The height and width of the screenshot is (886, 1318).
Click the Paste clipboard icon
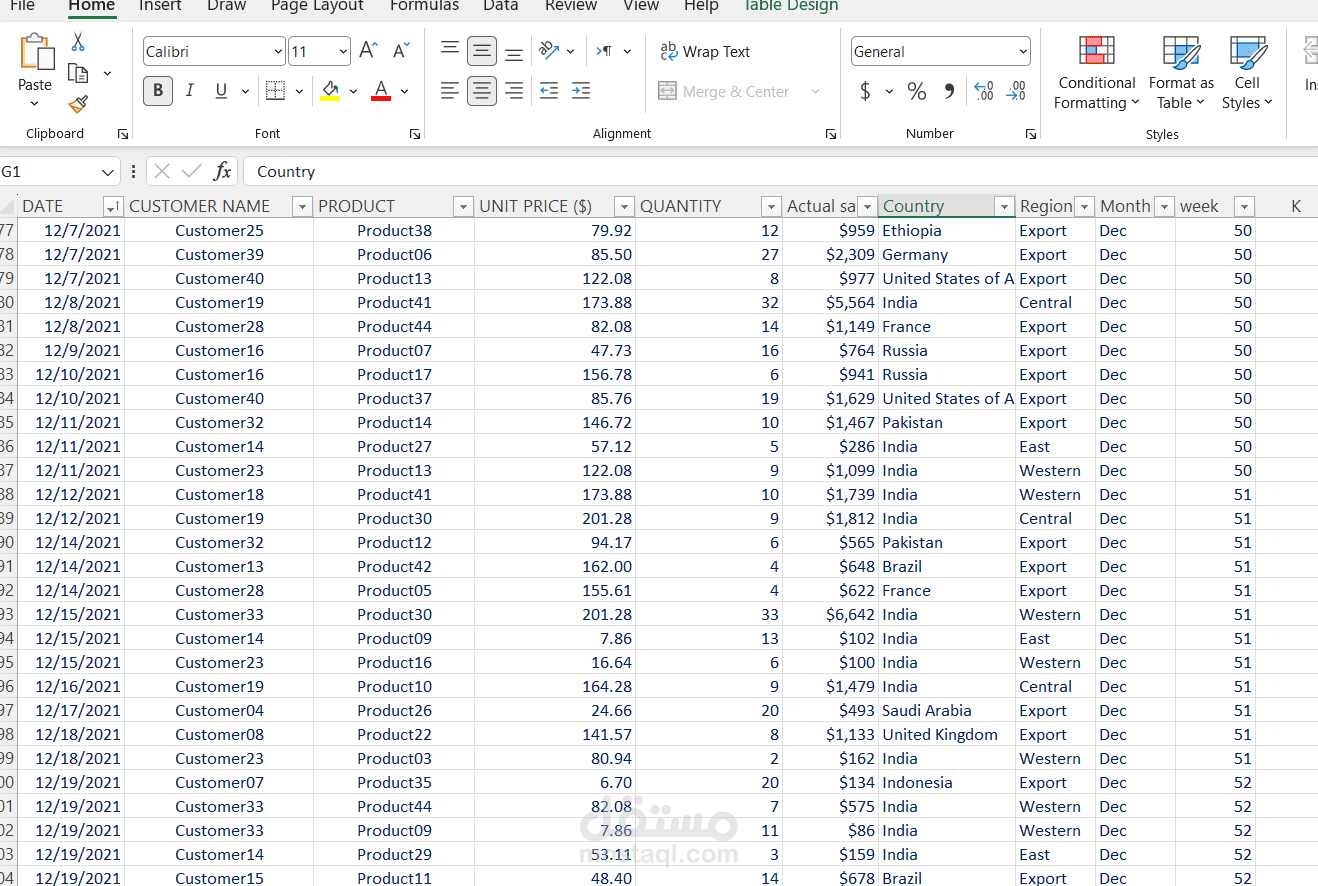(36, 54)
